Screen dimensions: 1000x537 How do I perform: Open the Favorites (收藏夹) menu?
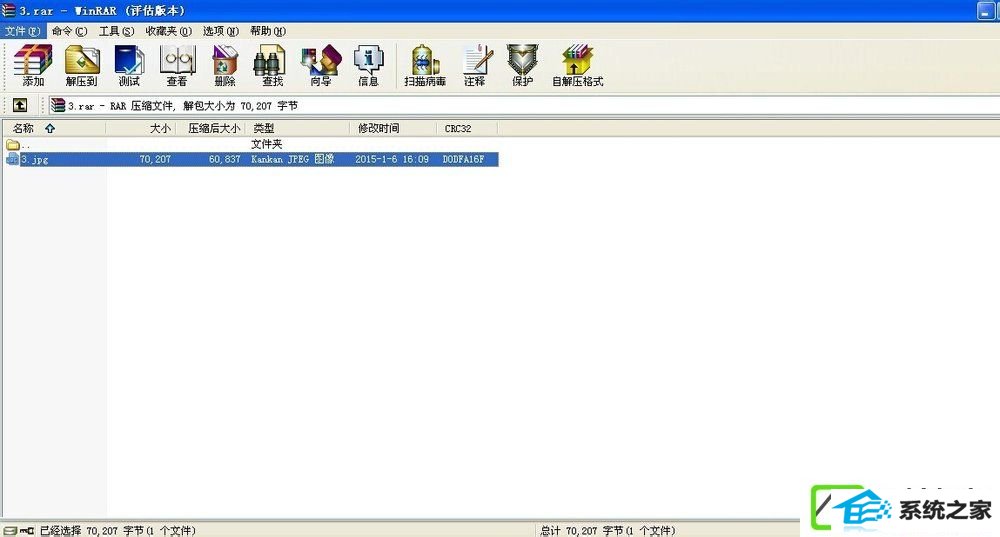click(x=168, y=31)
